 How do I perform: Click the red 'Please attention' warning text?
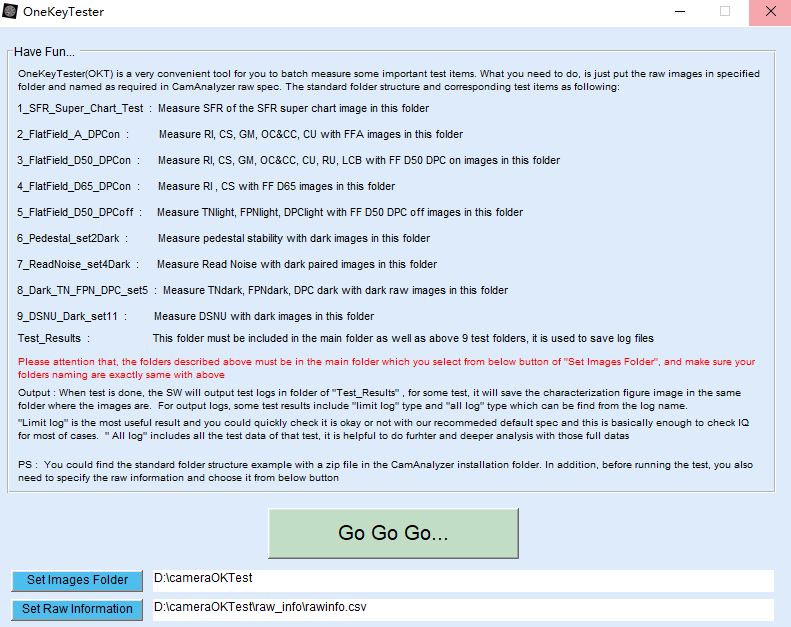[386, 368]
